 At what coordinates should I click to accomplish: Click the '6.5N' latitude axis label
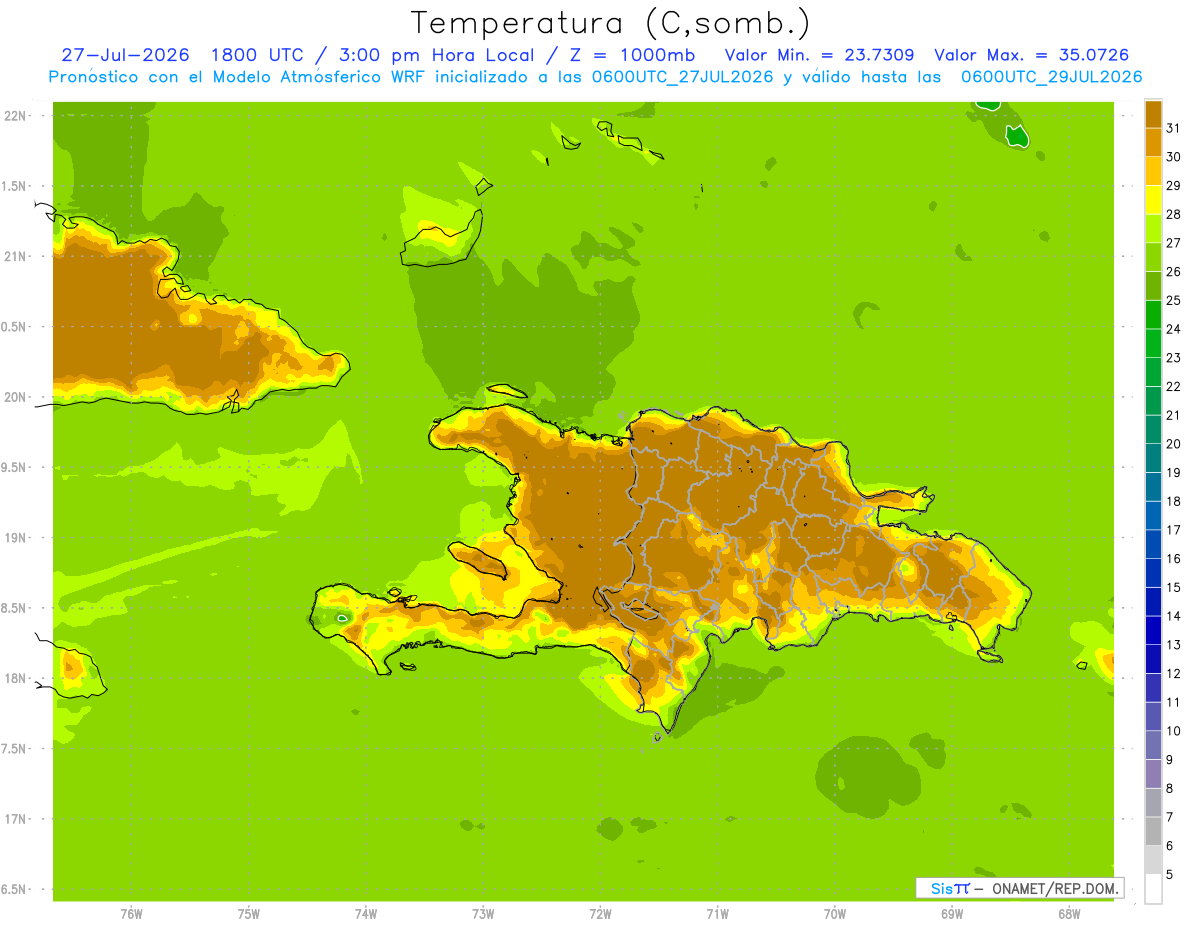tap(15, 890)
